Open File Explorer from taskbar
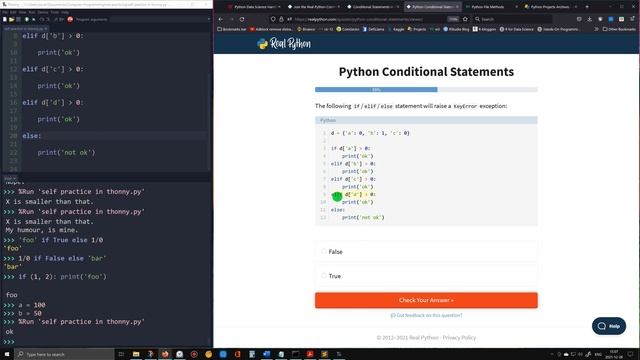 [136, 354]
